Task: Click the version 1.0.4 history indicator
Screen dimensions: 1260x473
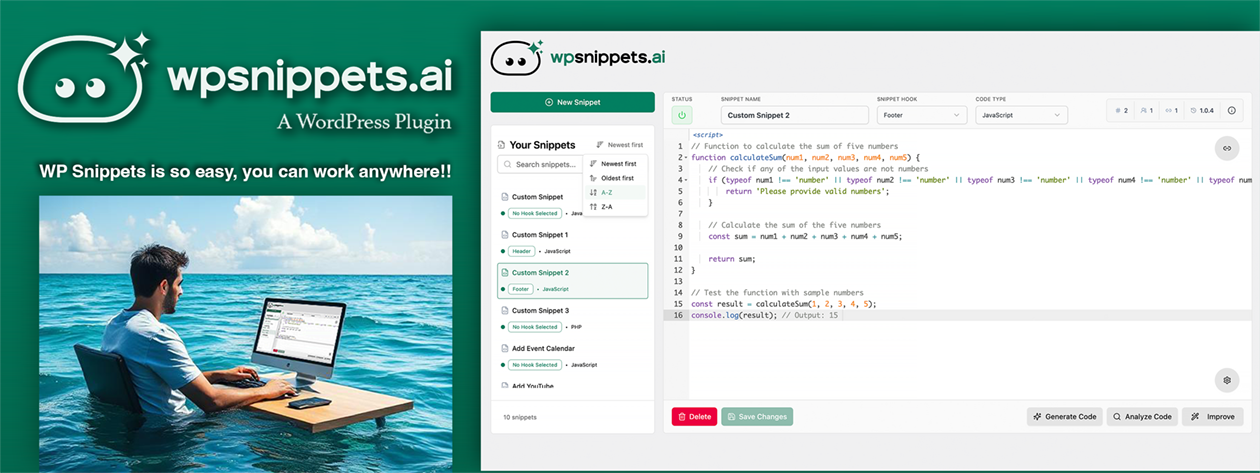Action: click(1203, 111)
